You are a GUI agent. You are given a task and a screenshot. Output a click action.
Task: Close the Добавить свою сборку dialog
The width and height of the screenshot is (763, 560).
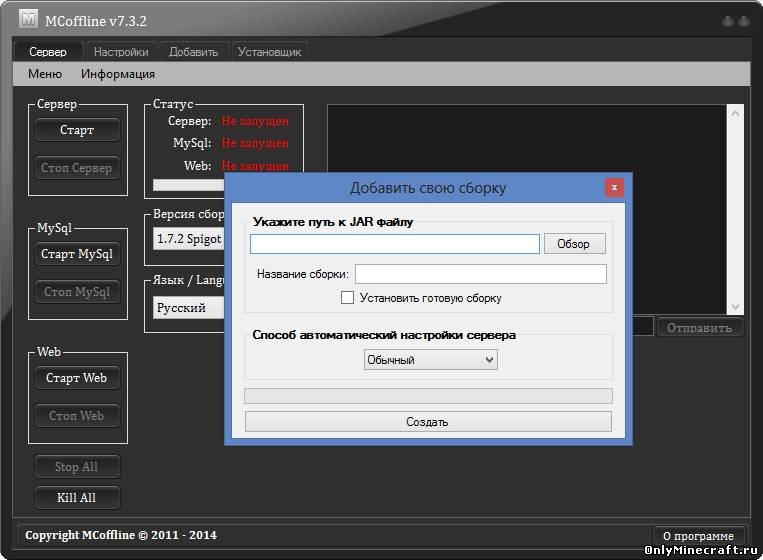[x=614, y=187]
